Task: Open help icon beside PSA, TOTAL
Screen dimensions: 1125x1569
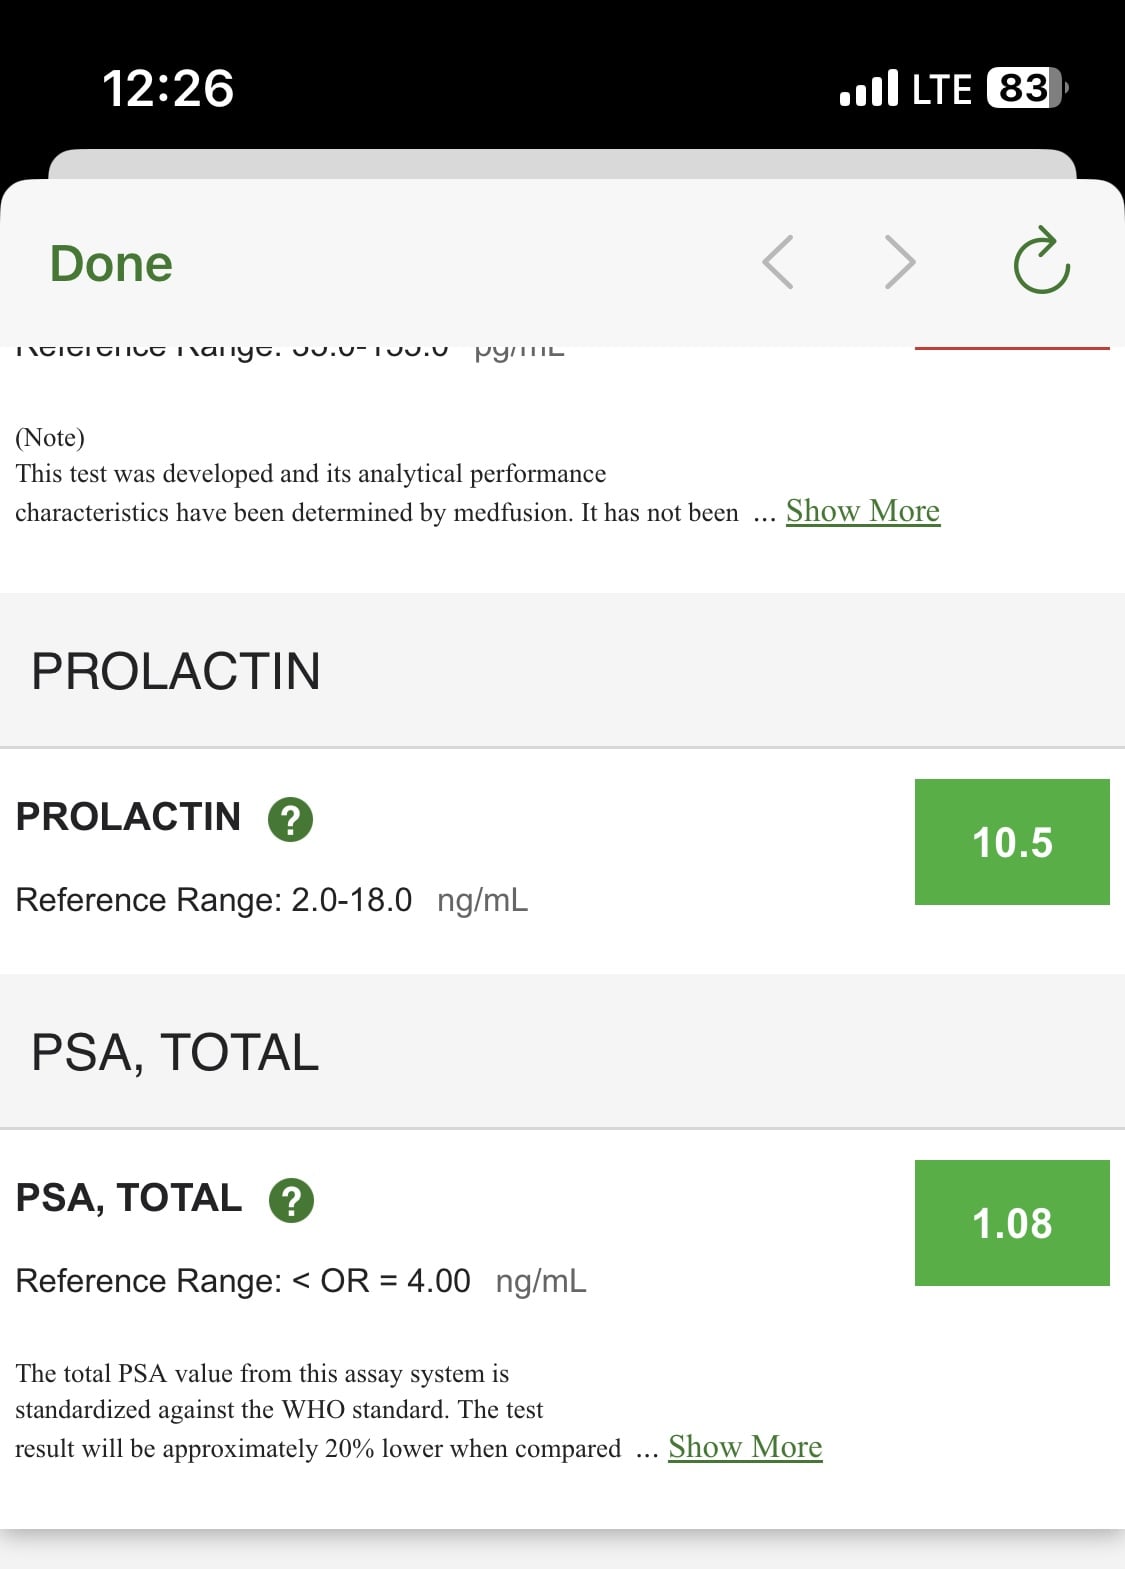Action: click(x=292, y=1200)
